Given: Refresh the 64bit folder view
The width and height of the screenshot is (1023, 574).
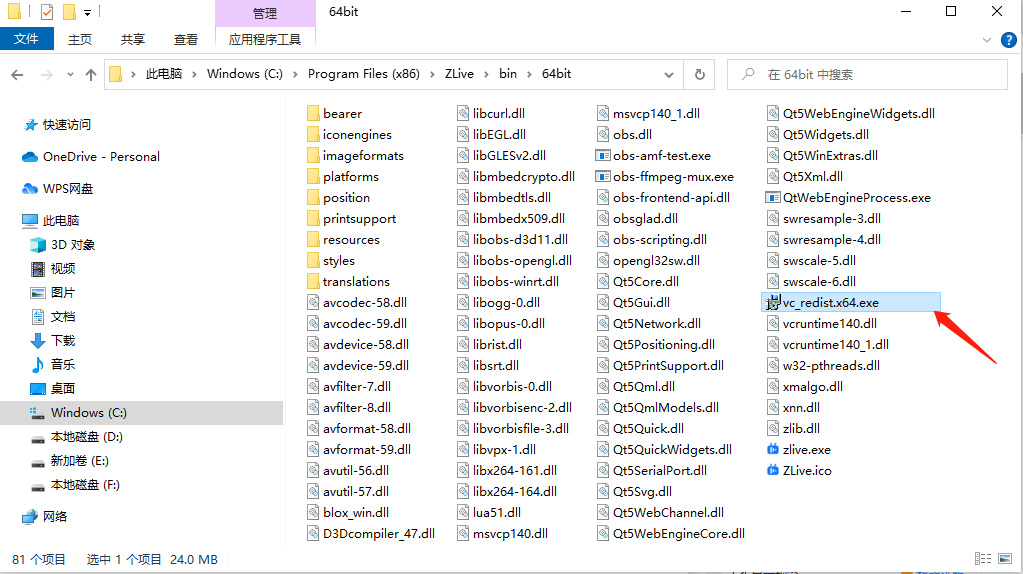Looking at the screenshot, I should coord(699,74).
